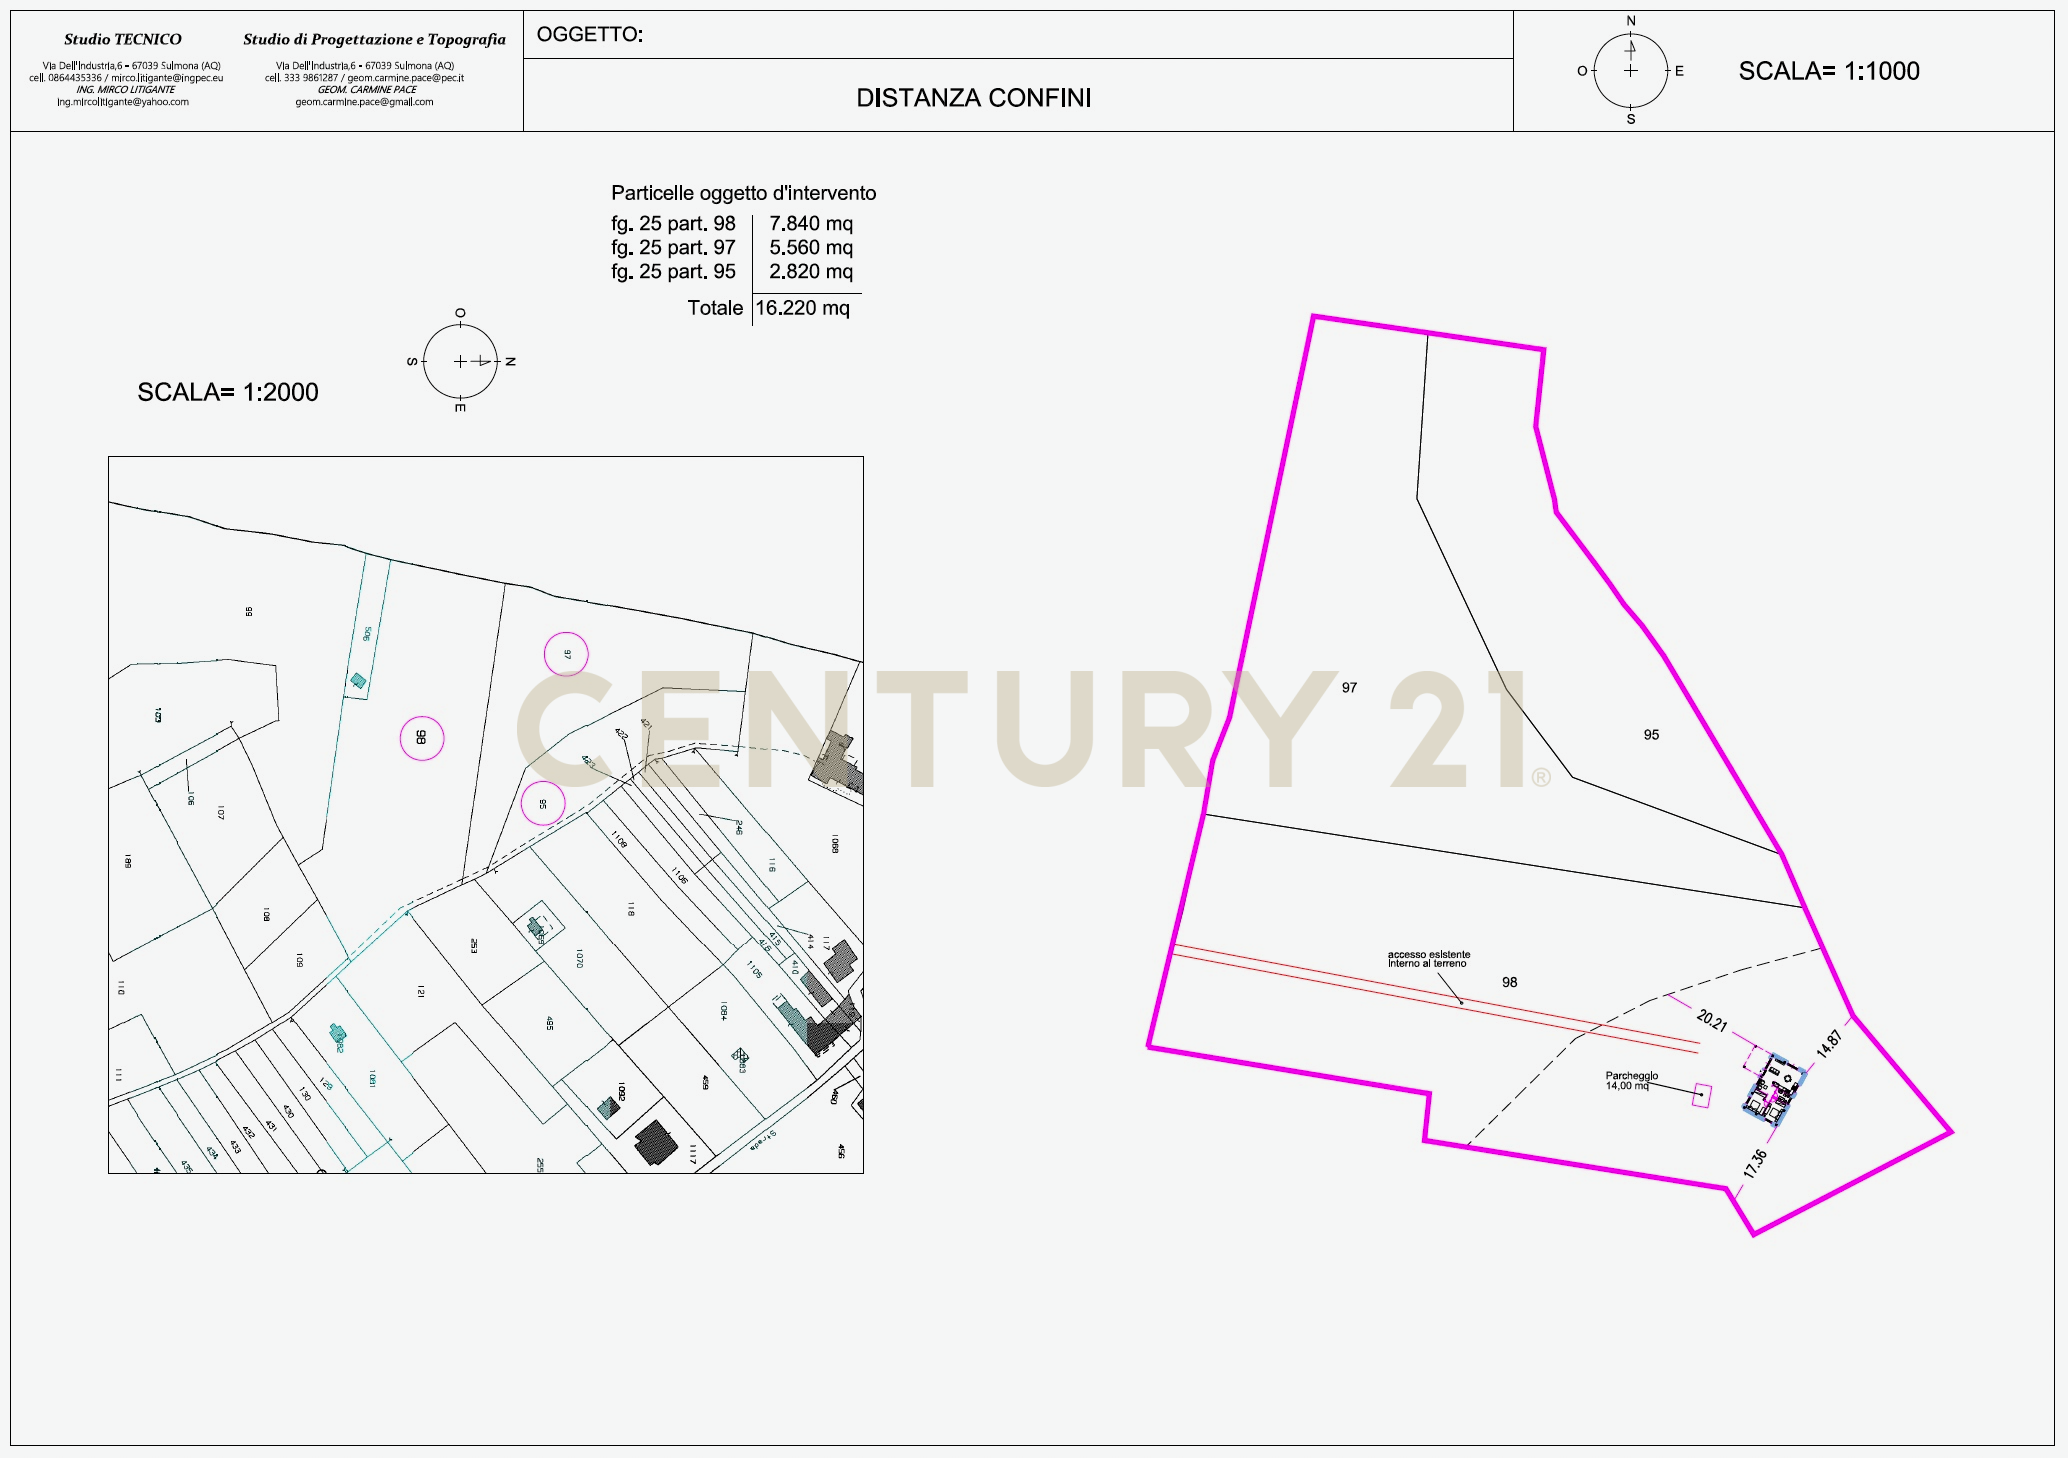This screenshot has width=2068, height=1458.
Task: Click parcel number 253 on the cadastral map
Action: (474, 945)
